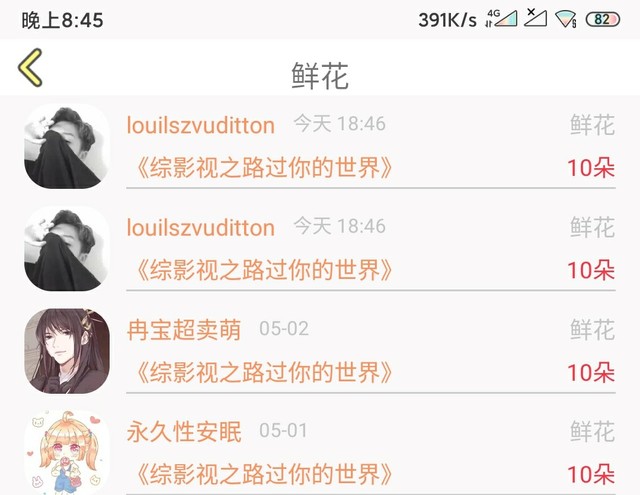Image resolution: width=640 pixels, height=495 pixels.
Task: Open second louilszvuditton username link
Action: 200,227
